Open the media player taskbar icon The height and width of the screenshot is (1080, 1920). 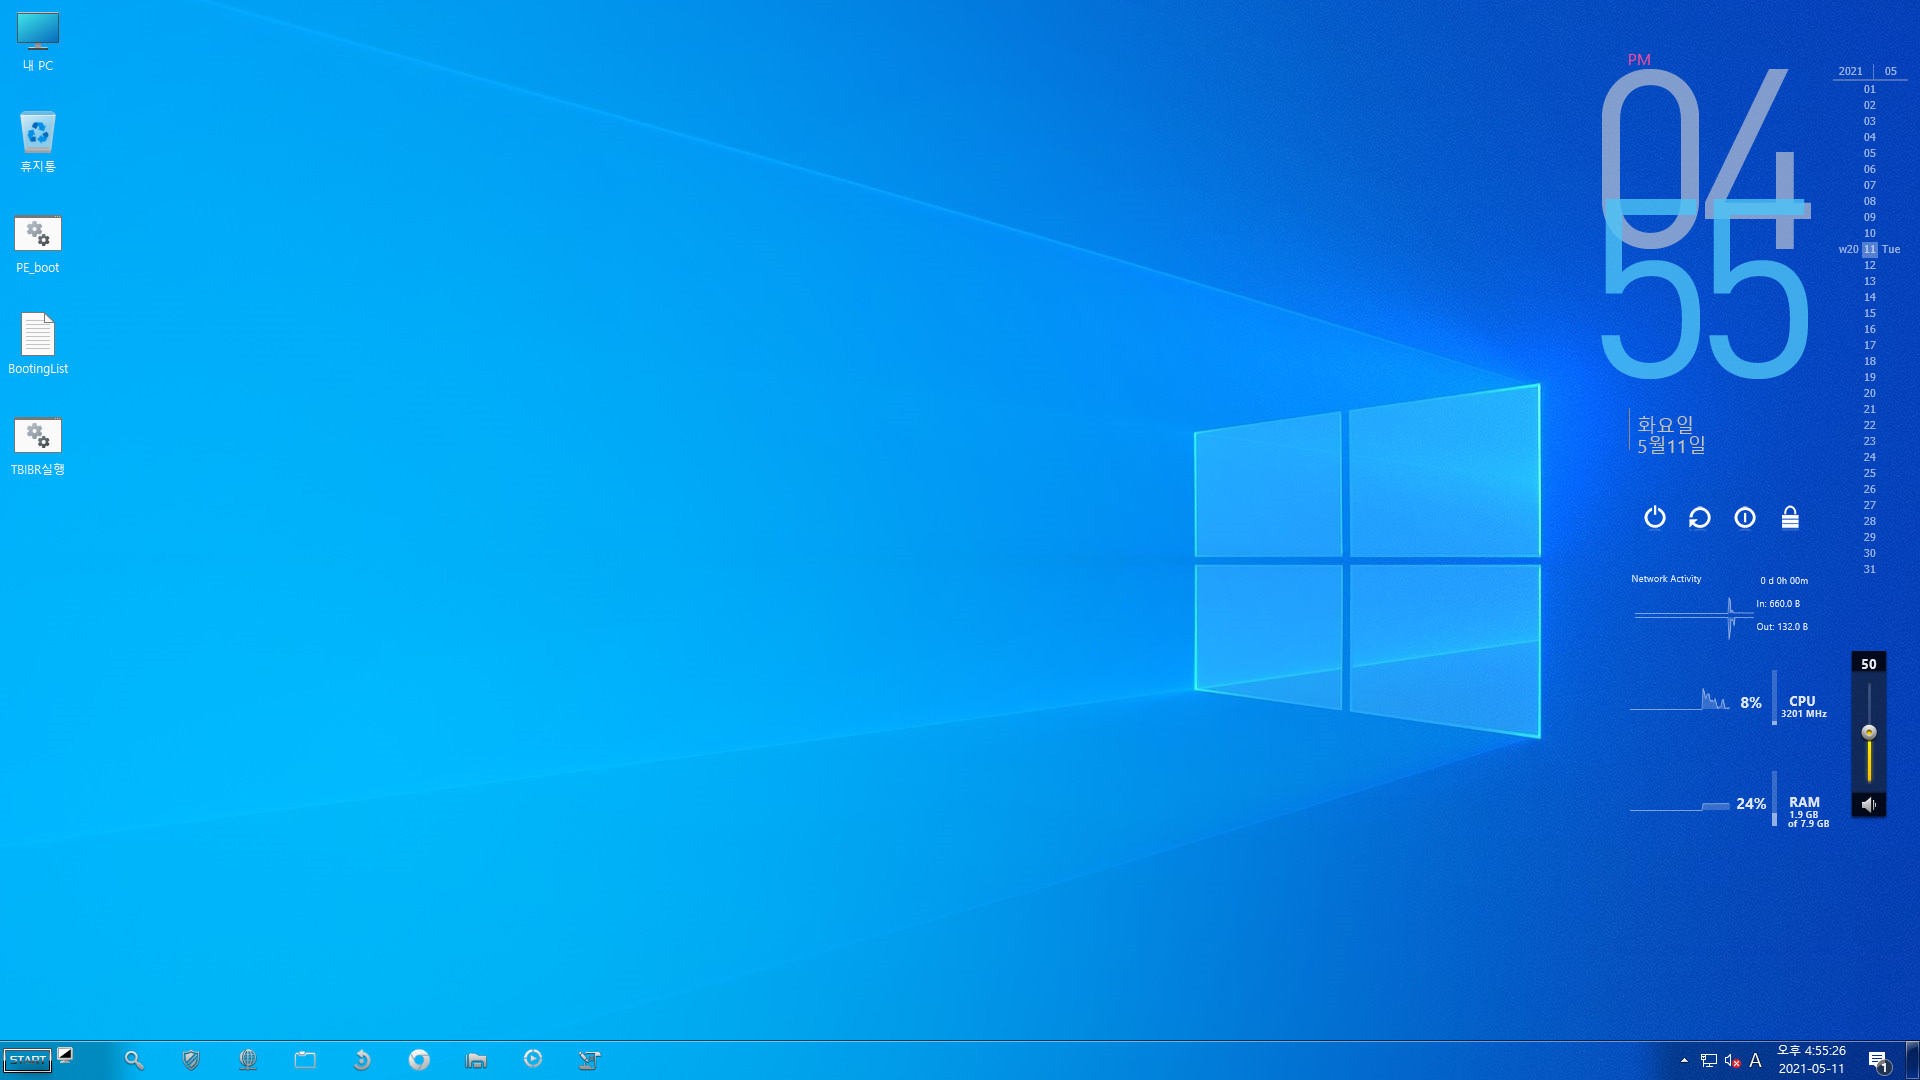pyautogui.click(x=533, y=1059)
